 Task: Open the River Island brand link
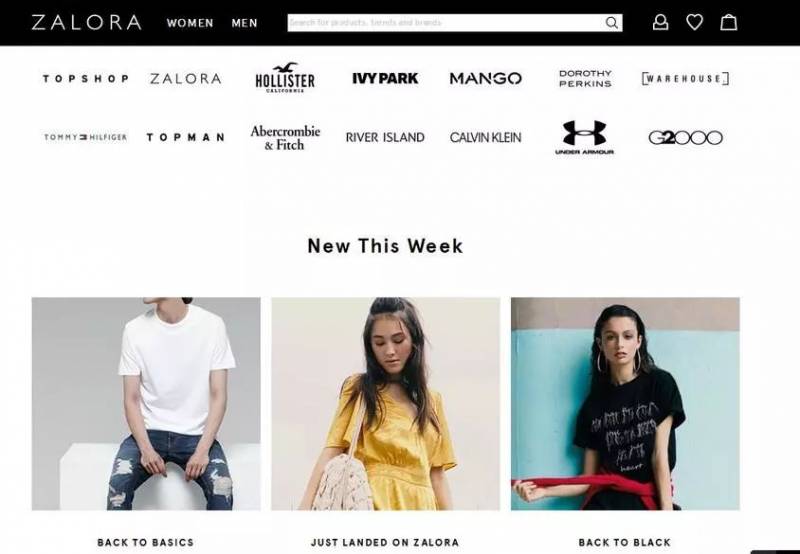pos(385,137)
